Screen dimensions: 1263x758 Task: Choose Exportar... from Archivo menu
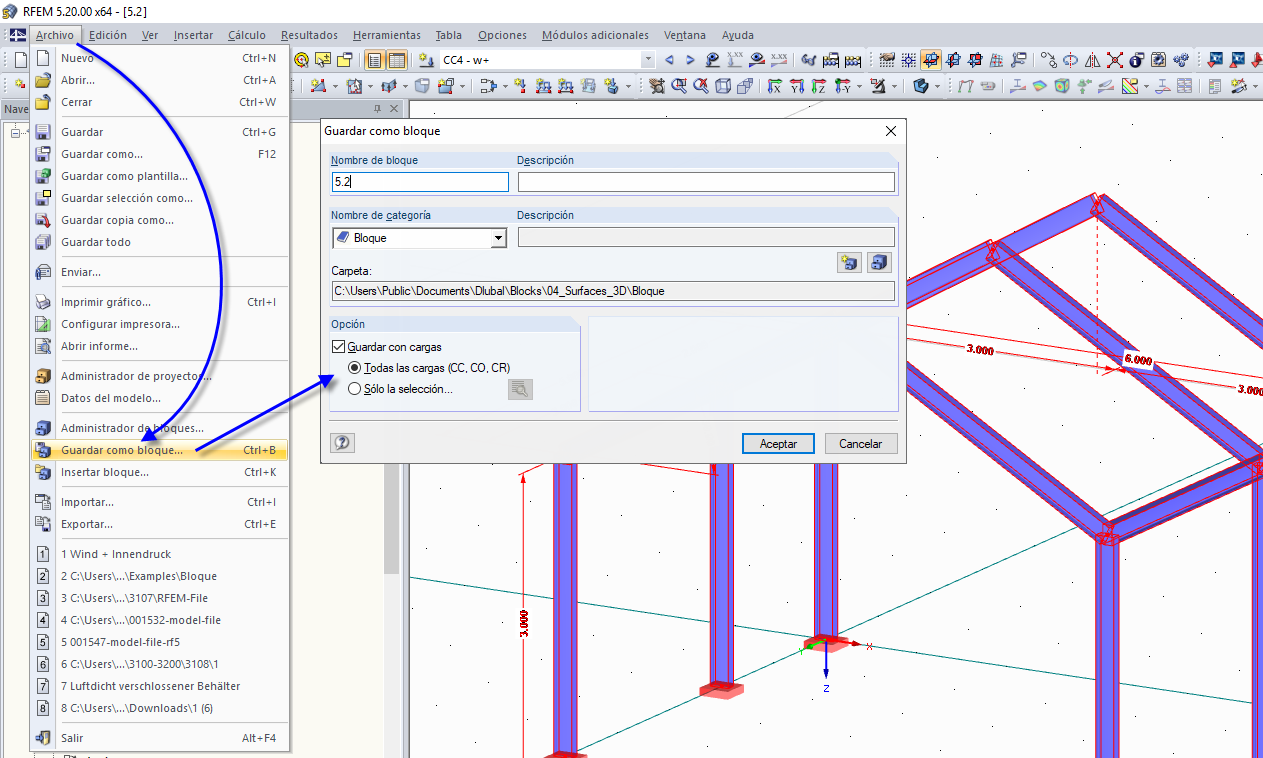tap(160, 524)
